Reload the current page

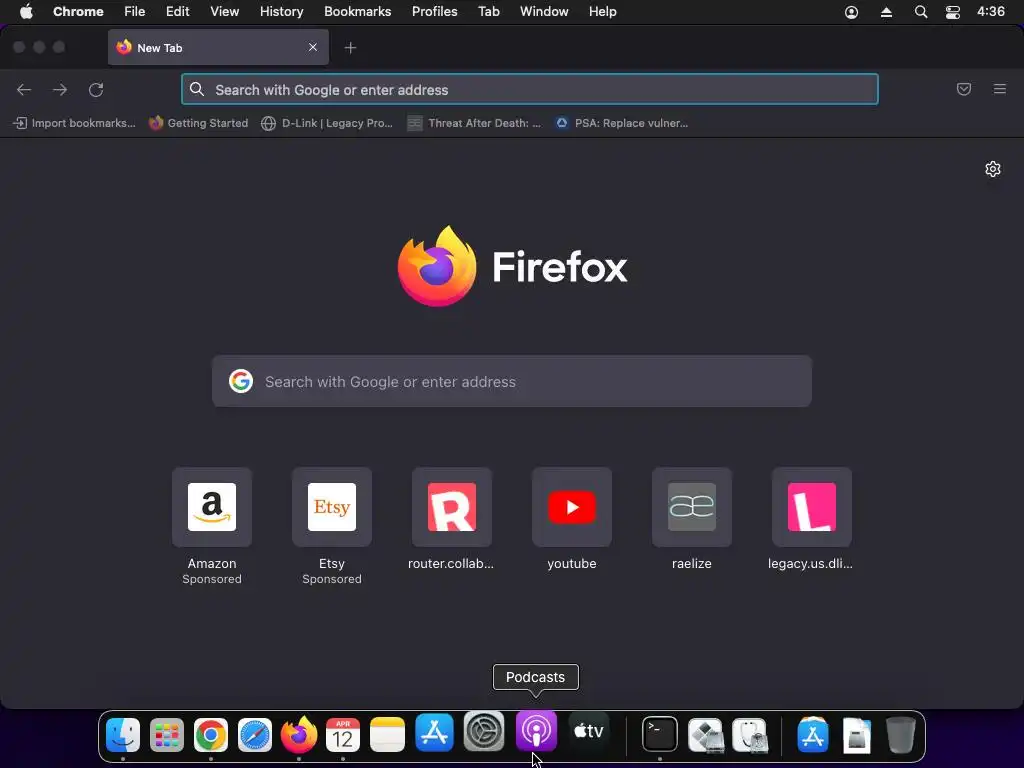click(x=96, y=89)
